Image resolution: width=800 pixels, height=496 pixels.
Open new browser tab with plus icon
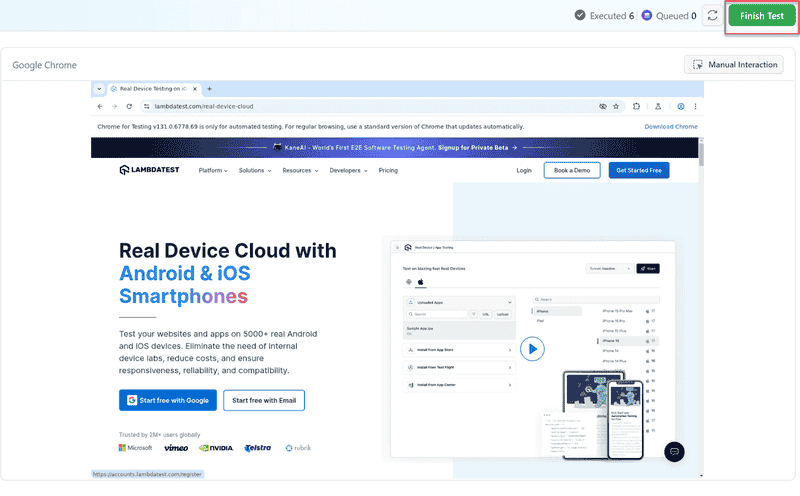click(x=209, y=89)
